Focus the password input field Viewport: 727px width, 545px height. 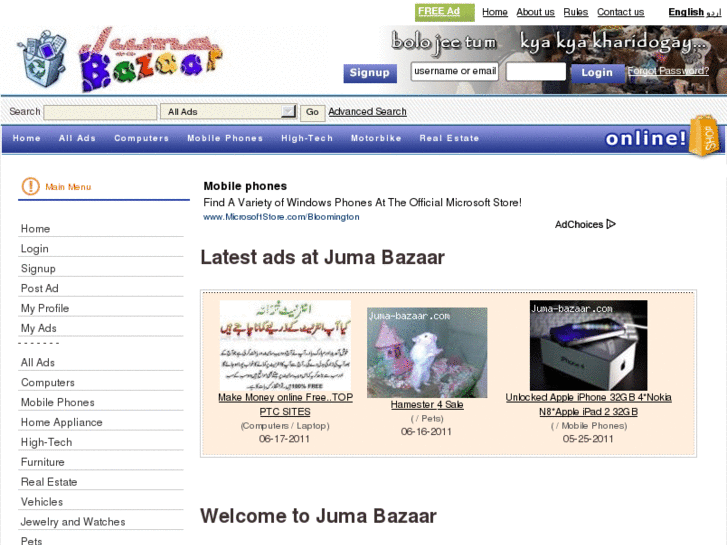click(536, 71)
